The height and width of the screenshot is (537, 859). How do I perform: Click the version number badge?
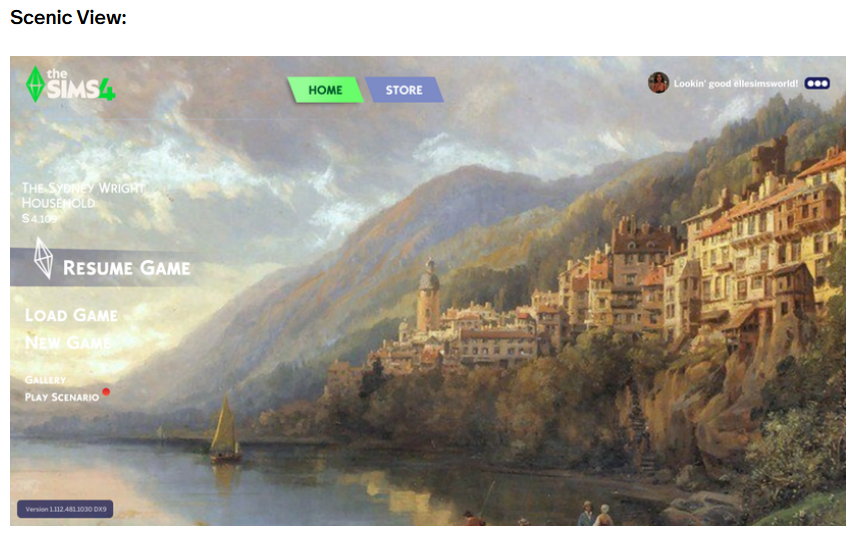65,509
